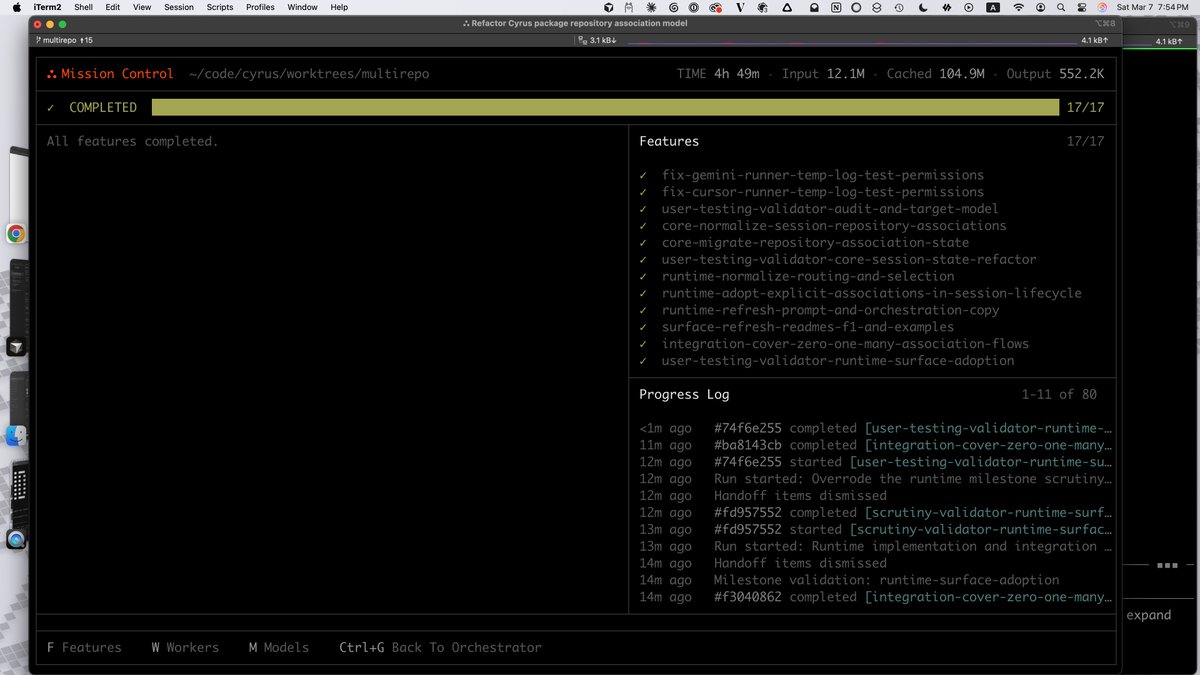This screenshot has width=1200, height=675.
Task: Activate Siri from the menu bar
Action: 1102,7
